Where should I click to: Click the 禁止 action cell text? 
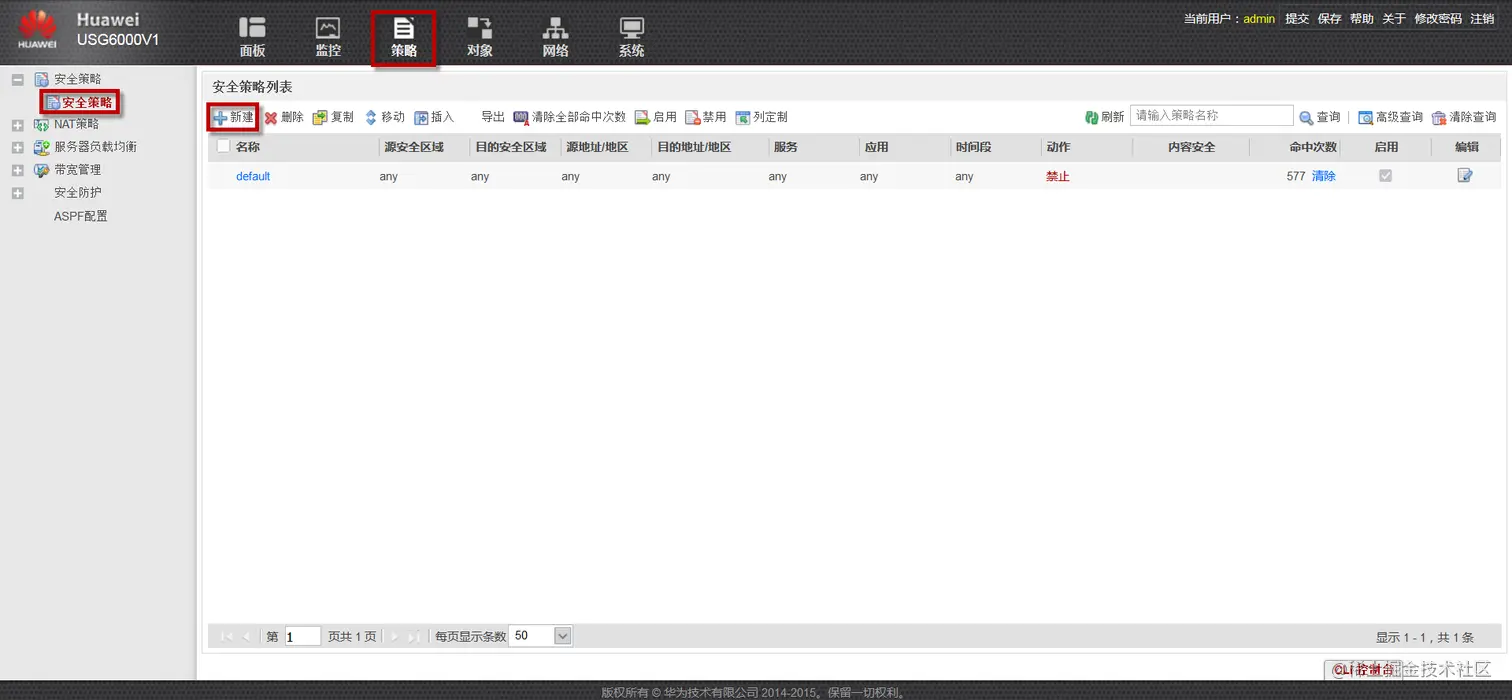[1058, 176]
